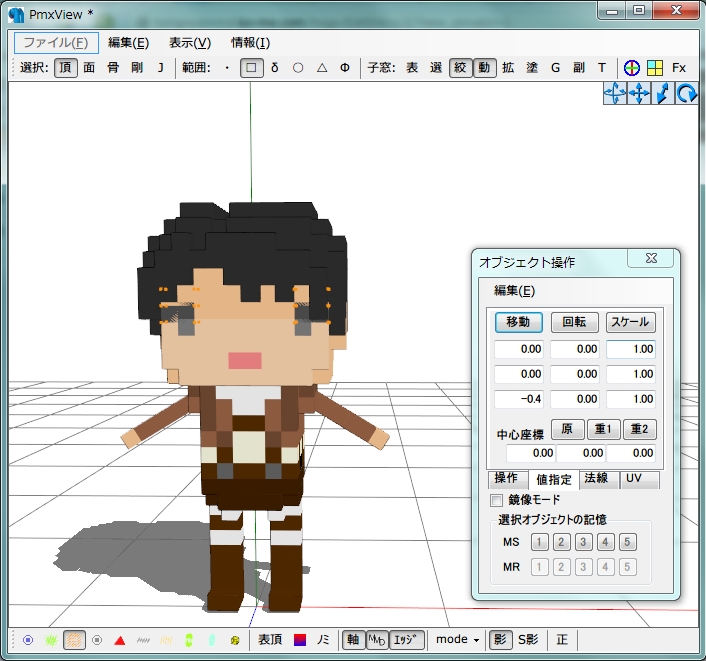Click the blue vertex display icon in bottom toolbar

28,640
